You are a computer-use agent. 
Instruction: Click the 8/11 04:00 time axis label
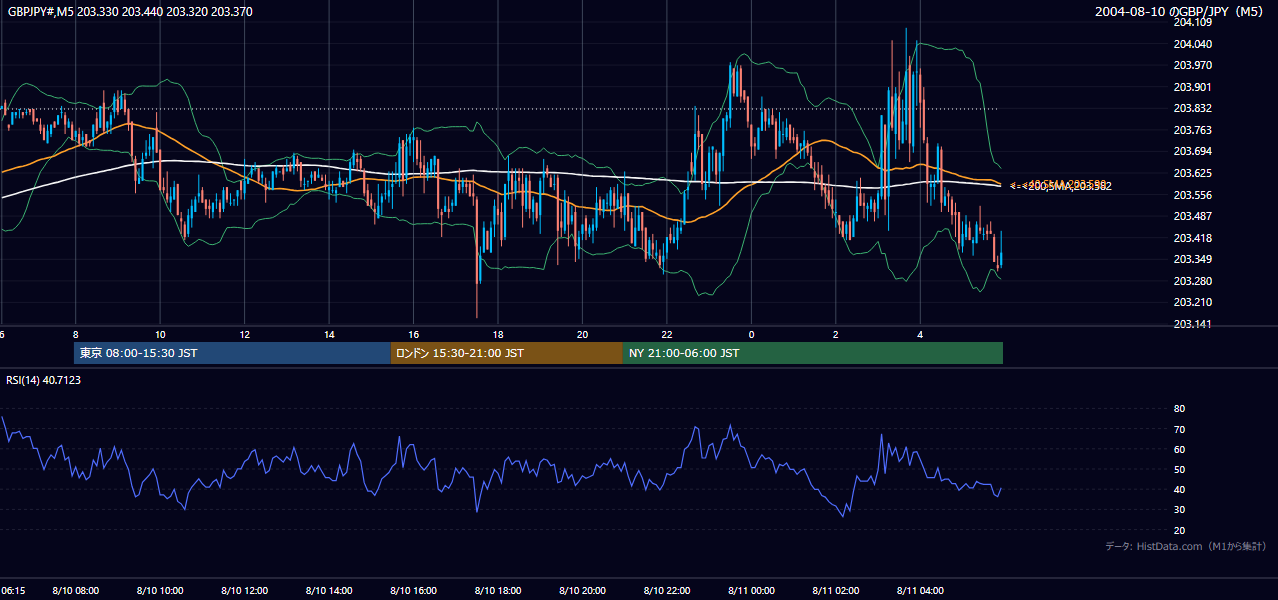[x=921, y=591]
